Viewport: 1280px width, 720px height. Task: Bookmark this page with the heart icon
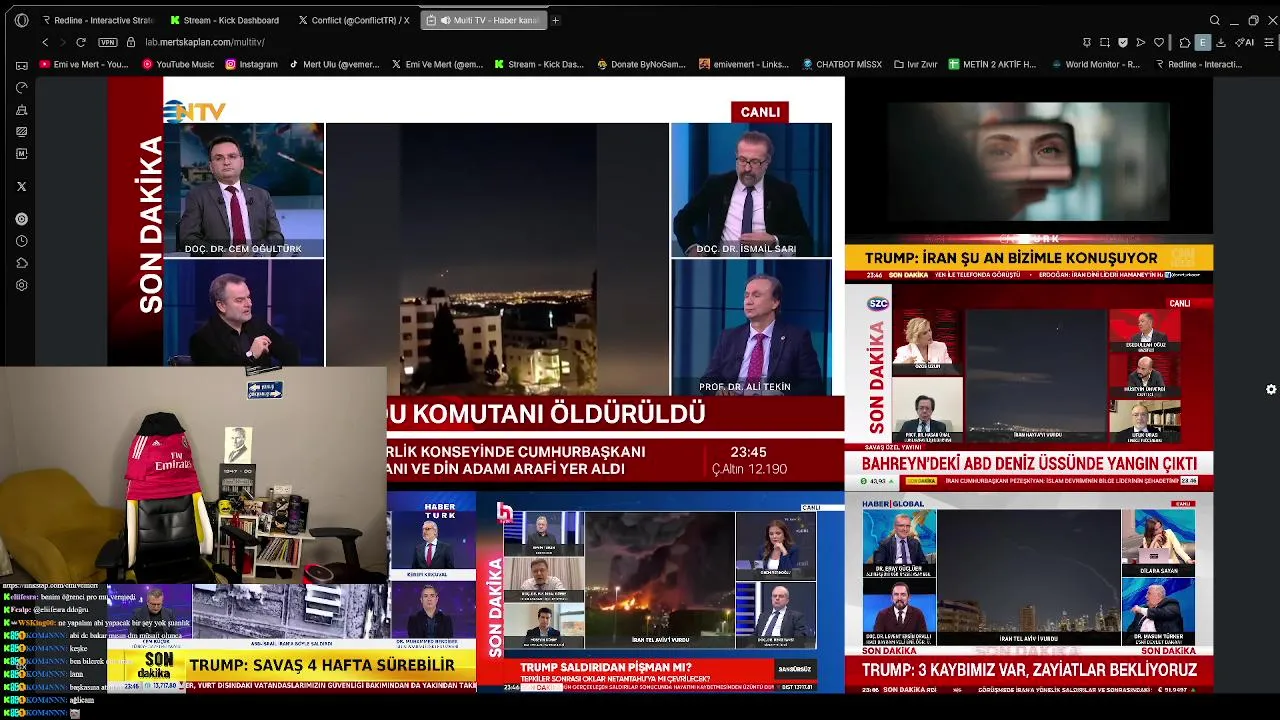tap(1159, 42)
